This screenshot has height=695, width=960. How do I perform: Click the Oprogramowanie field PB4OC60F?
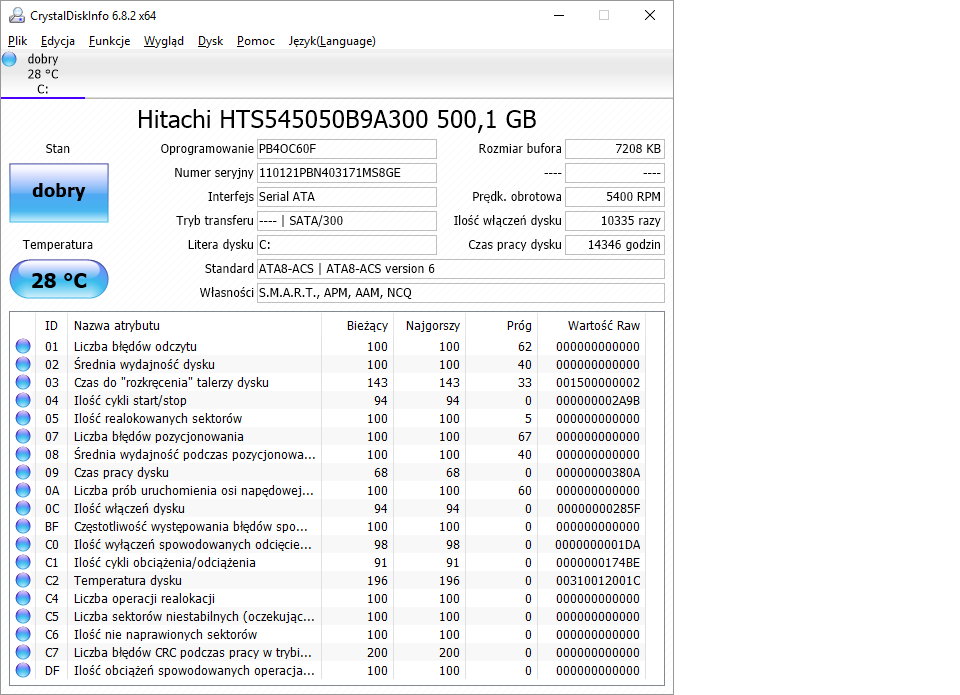[347, 149]
